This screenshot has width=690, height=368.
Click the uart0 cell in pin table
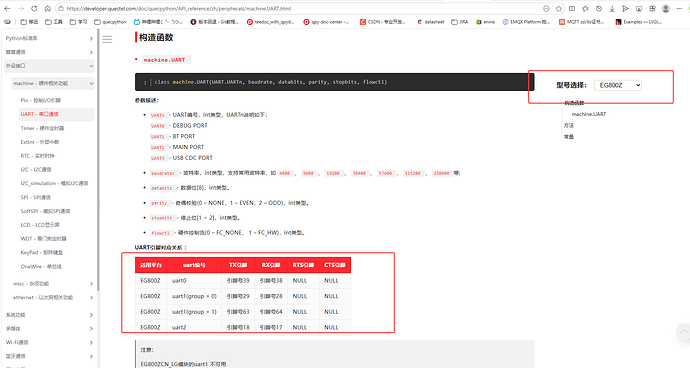coord(194,280)
